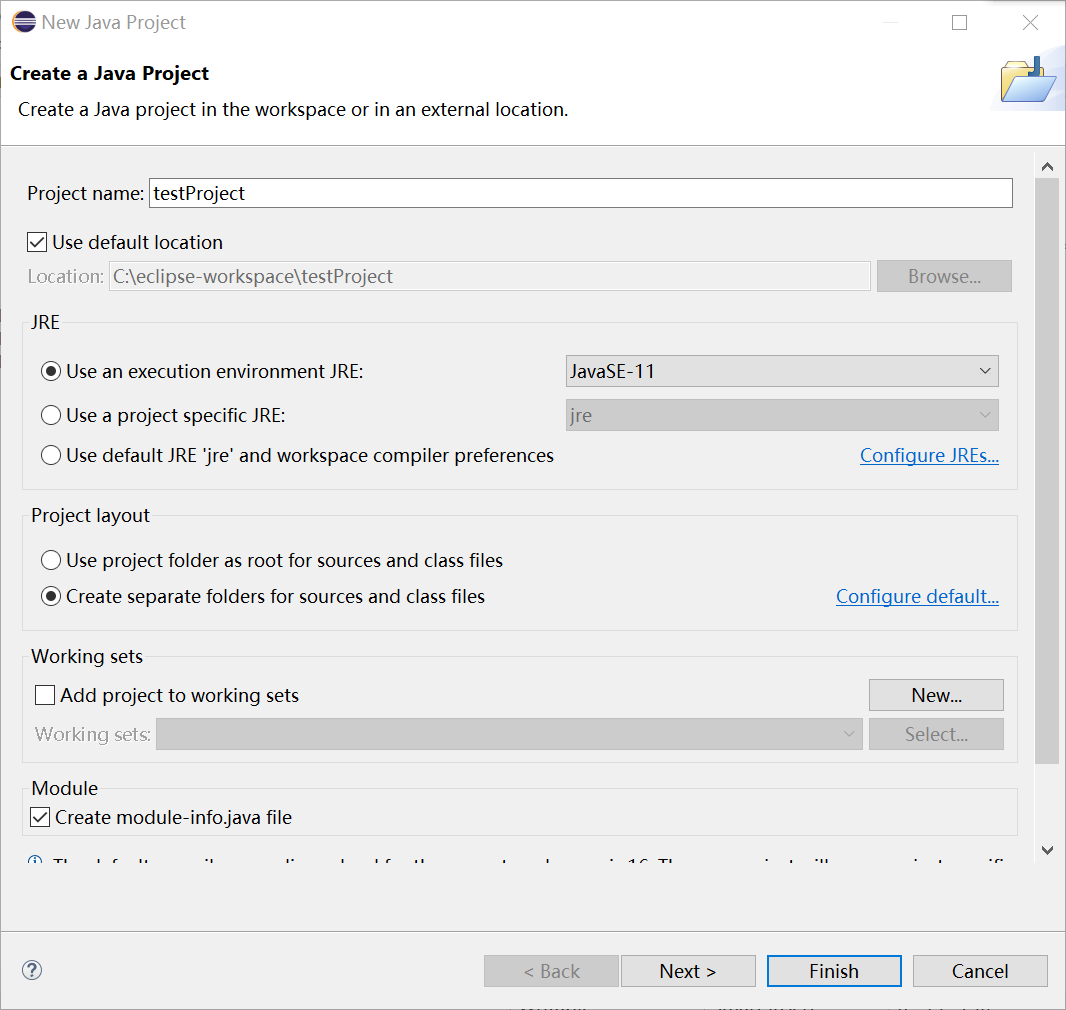Image resolution: width=1066 pixels, height=1010 pixels.
Task: Click the Project name text field
Action: coord(581,193)
